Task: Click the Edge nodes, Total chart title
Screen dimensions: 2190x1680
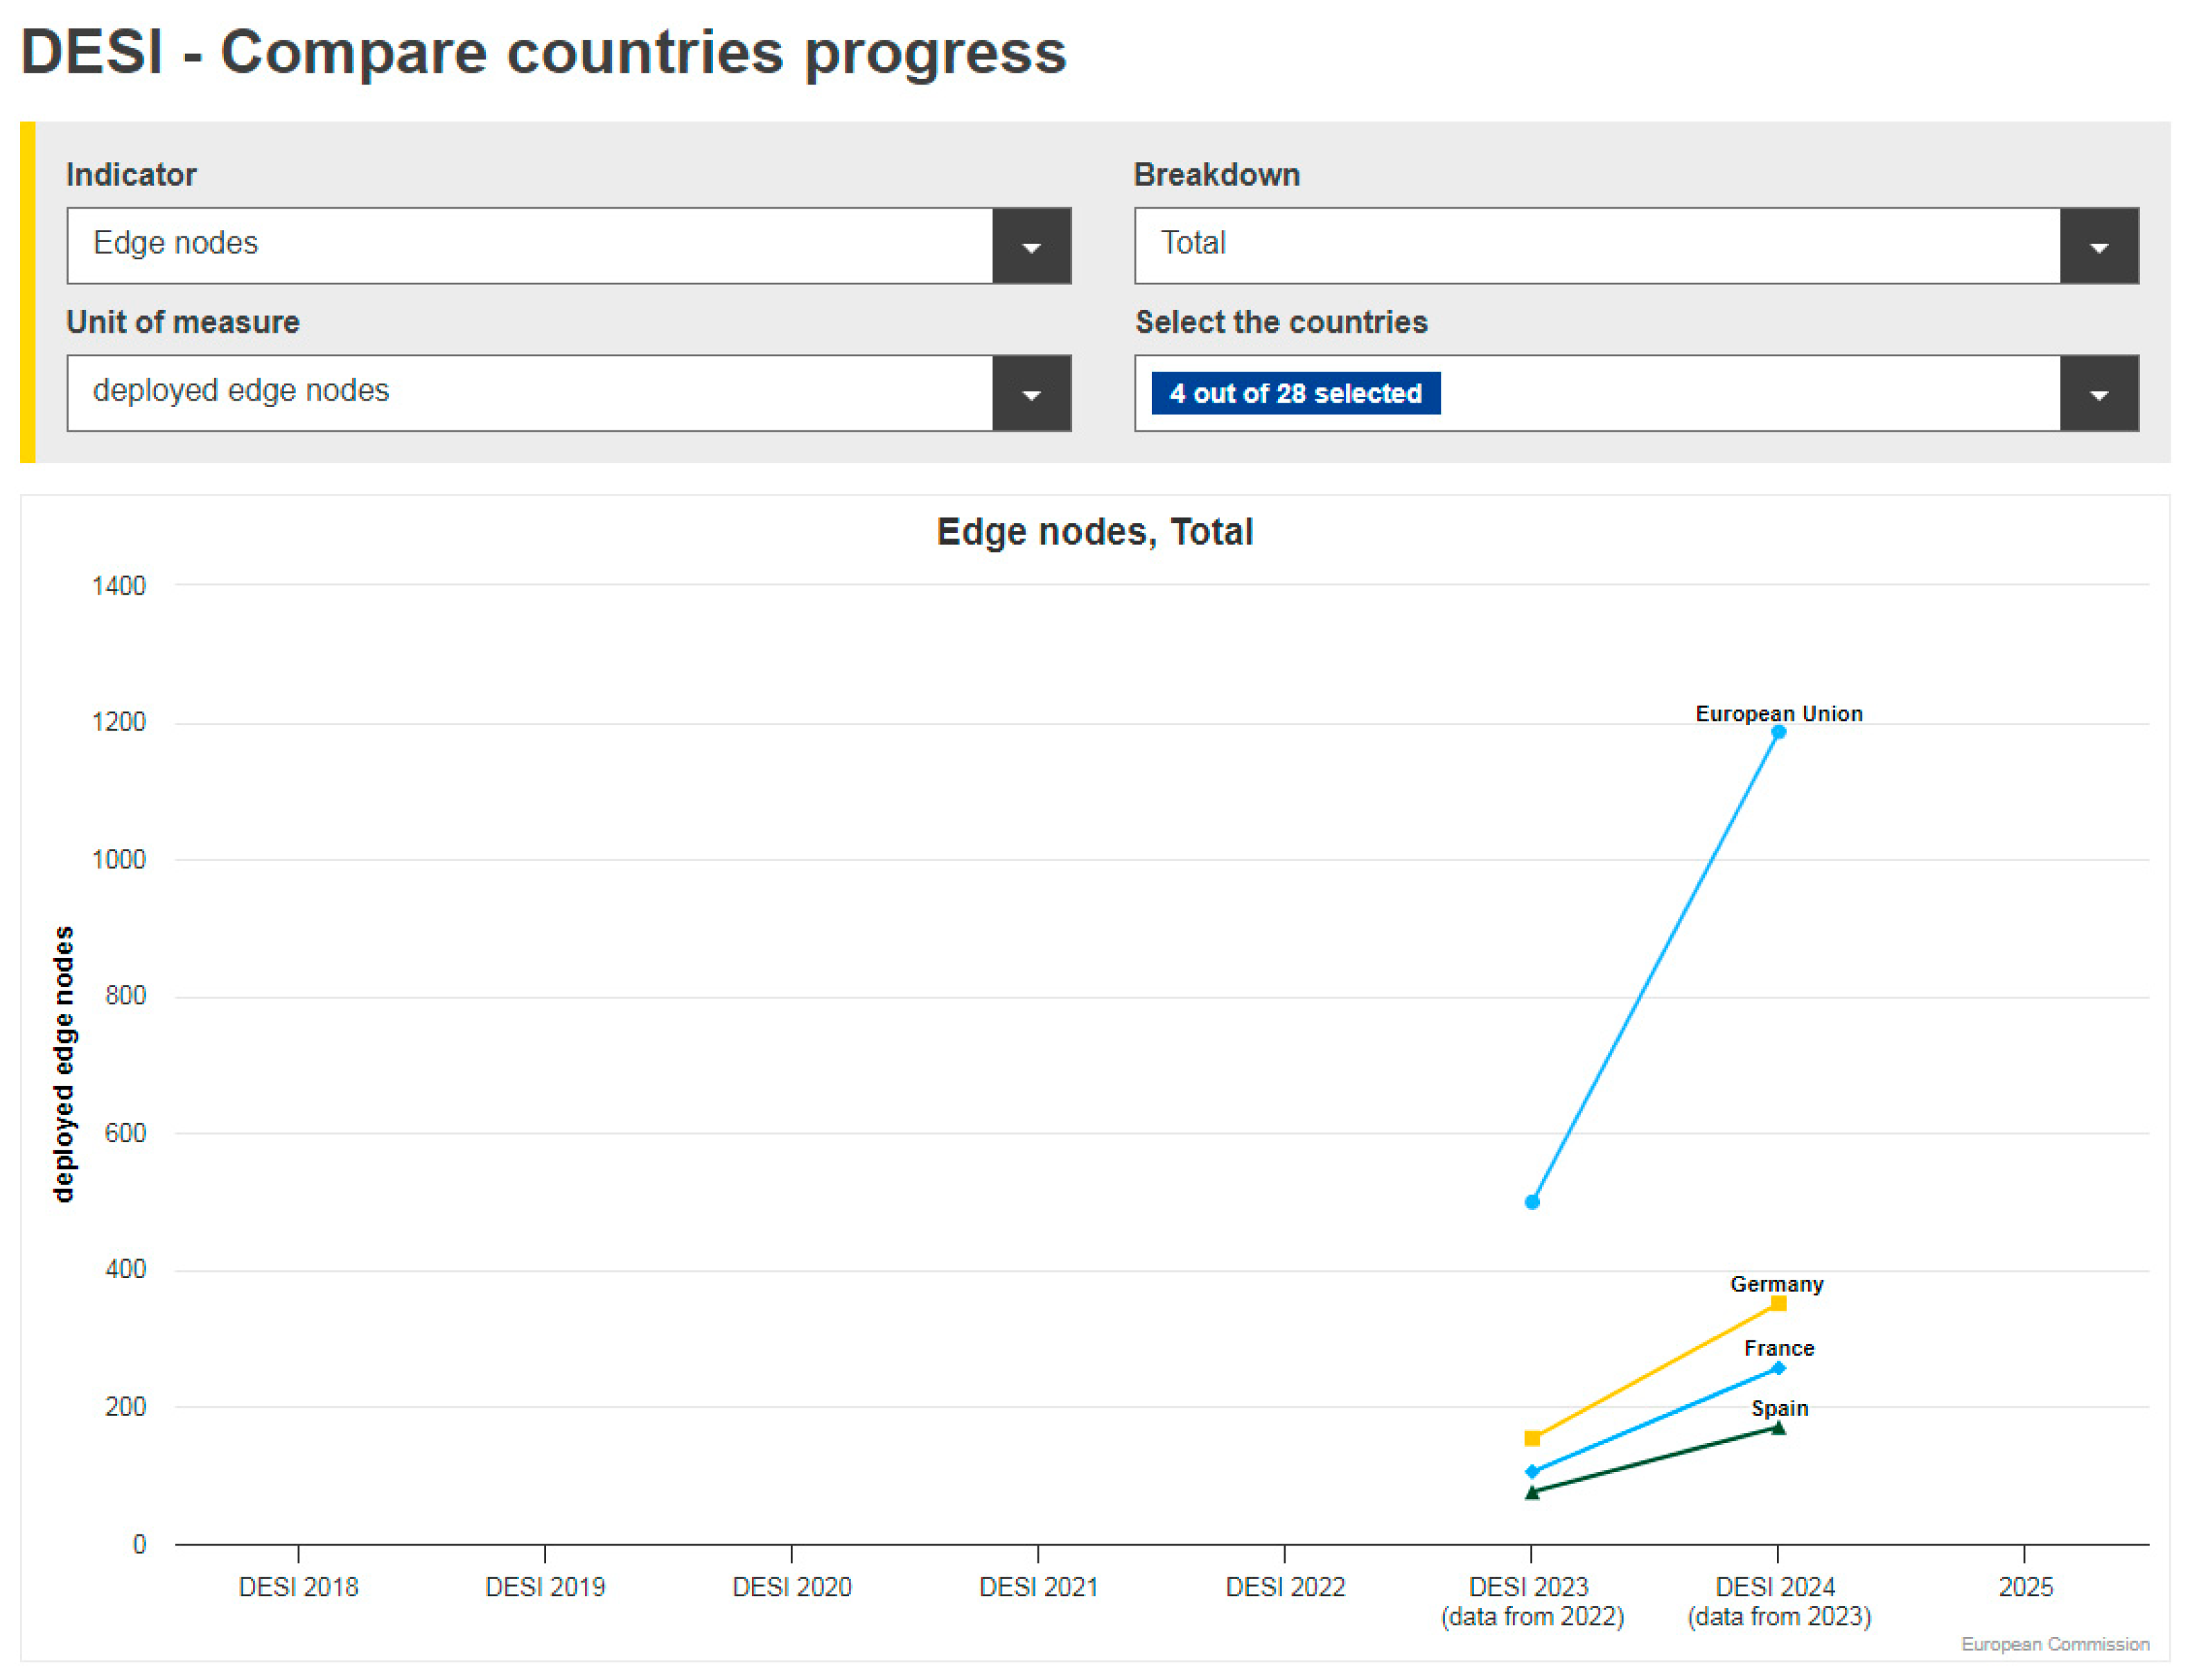Action: coord(1094,532)
